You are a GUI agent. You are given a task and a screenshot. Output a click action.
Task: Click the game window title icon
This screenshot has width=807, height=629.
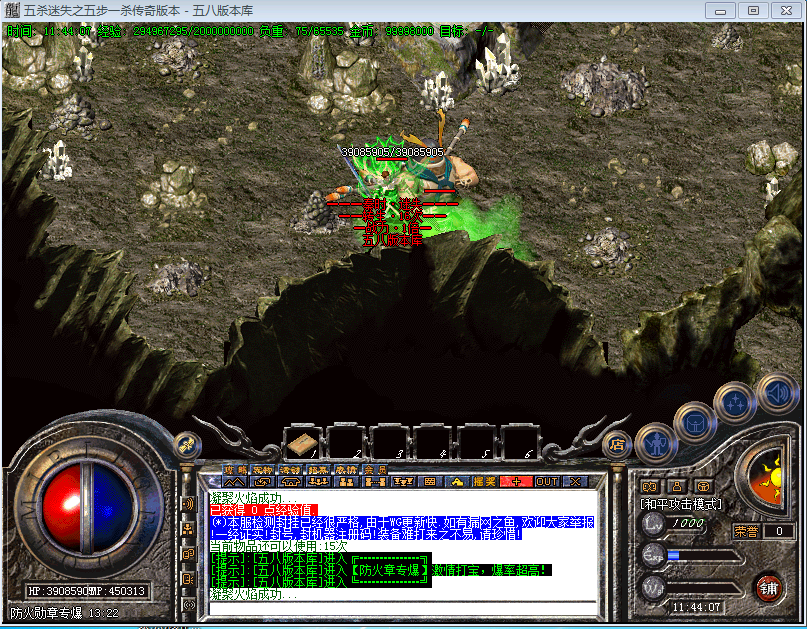tap(12, 10)
